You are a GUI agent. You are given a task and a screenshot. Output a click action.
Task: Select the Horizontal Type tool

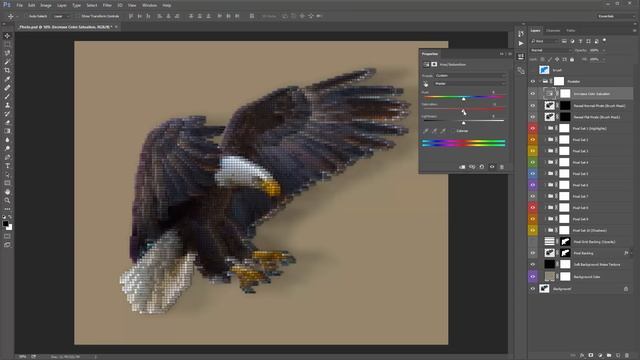[7, 166]
